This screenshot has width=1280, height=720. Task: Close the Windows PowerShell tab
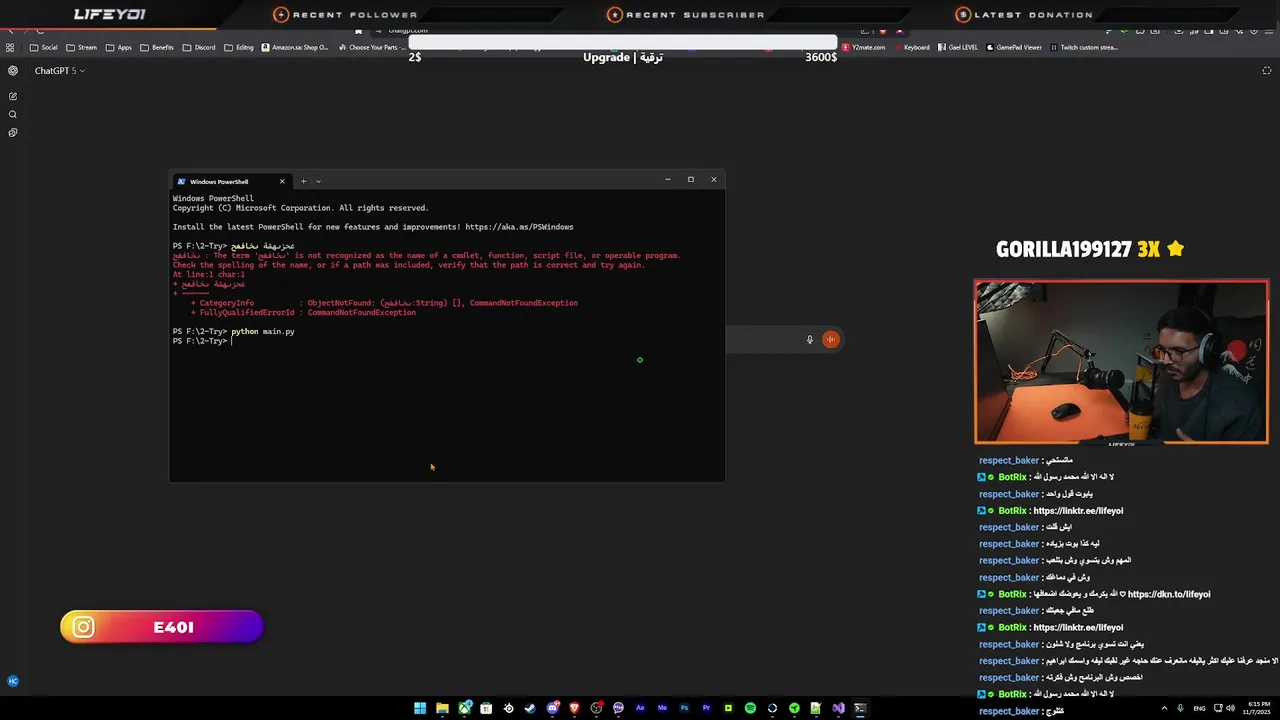pos(282,181)
